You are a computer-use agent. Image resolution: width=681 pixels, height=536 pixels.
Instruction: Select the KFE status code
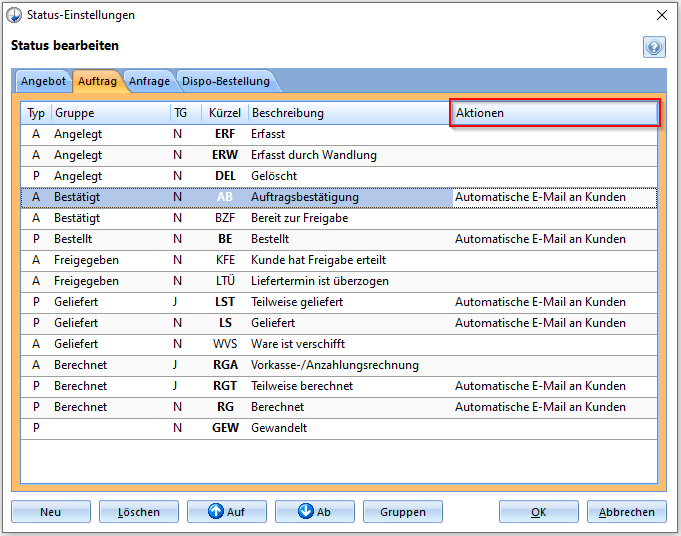(x=225, y=260)
